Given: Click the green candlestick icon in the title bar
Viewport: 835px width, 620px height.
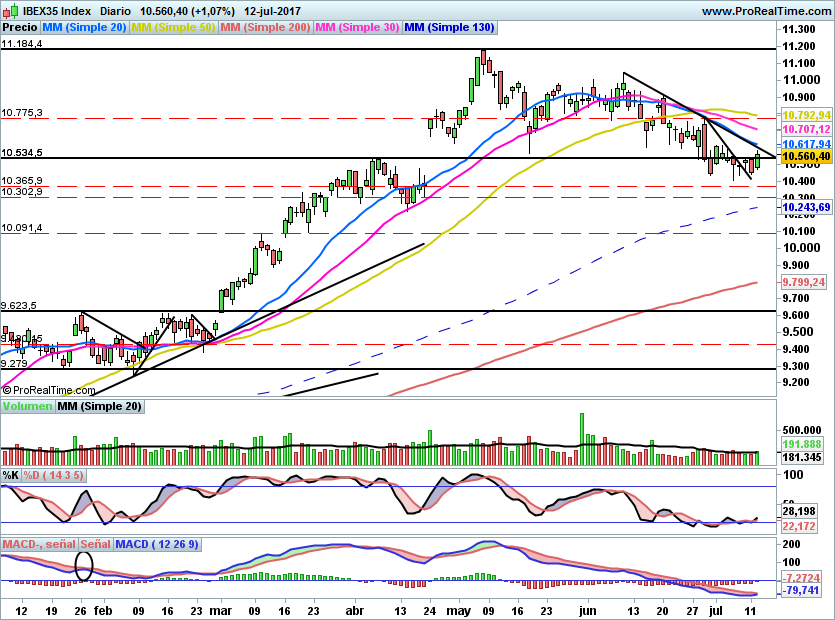Looking at the screenshot, I should coord(14,10).
